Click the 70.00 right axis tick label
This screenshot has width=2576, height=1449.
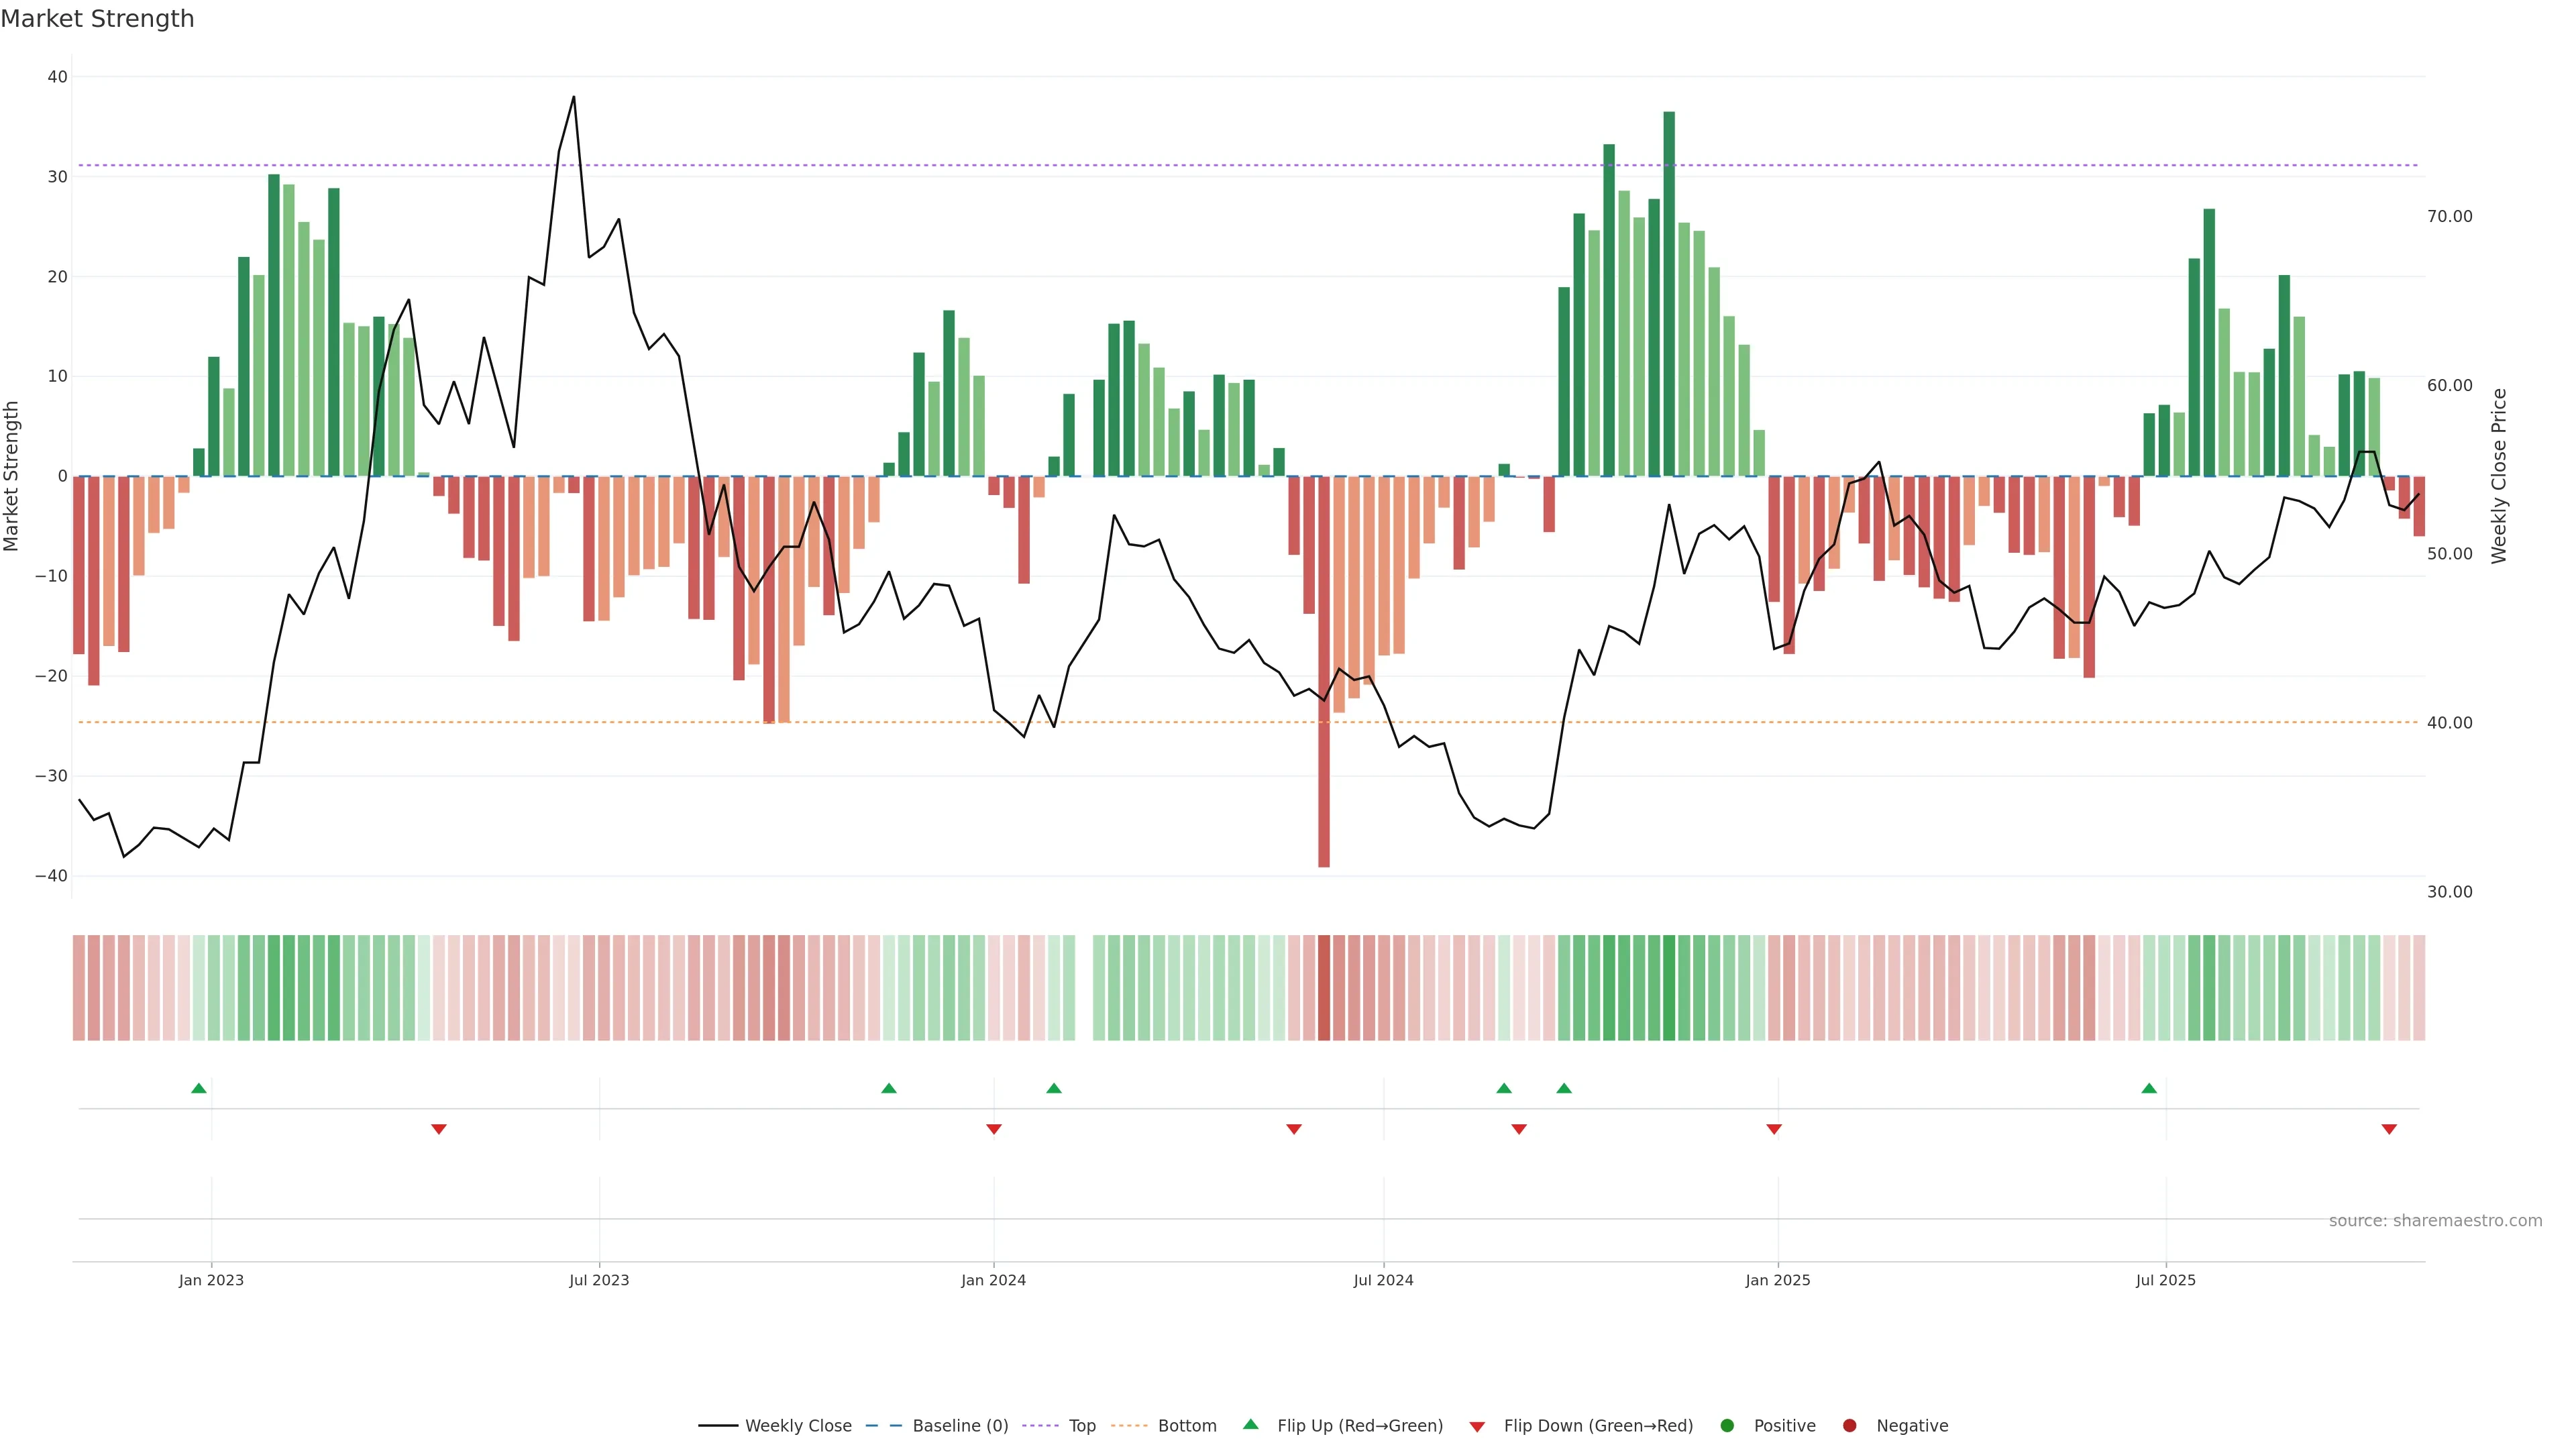pos(2449,216)
